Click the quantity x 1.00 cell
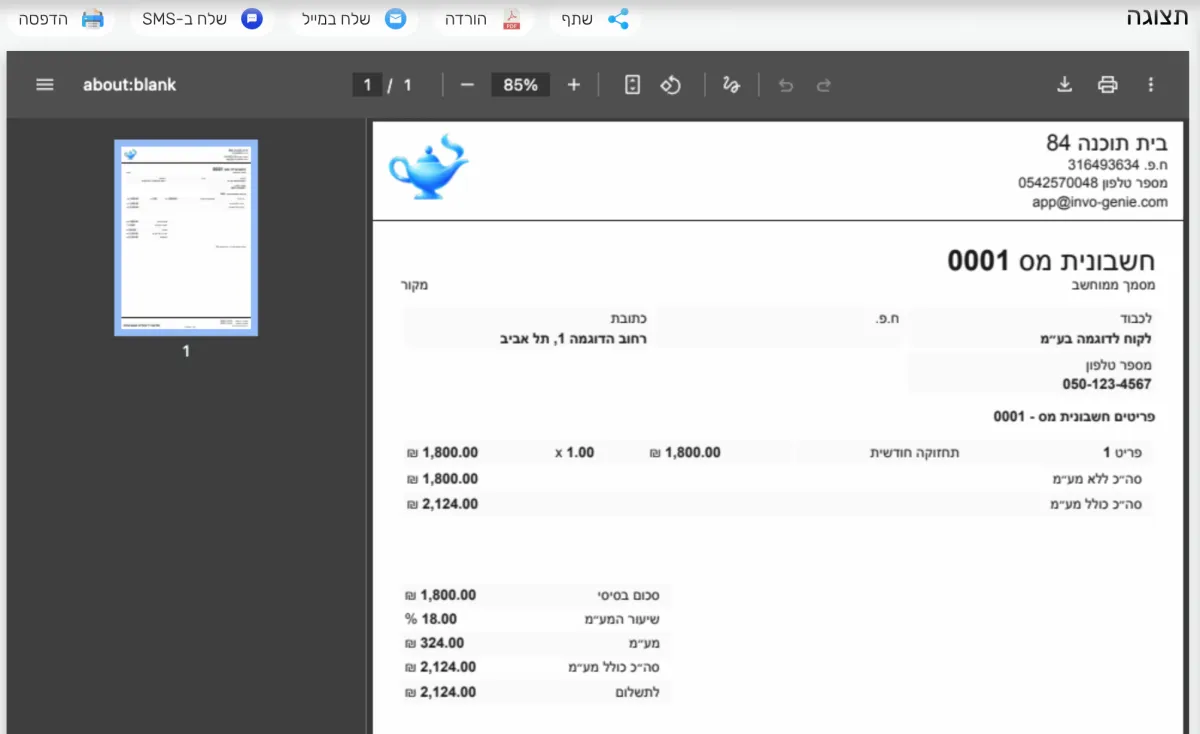The height and width of the screenshot is (734, 1200). pos(575,453)
